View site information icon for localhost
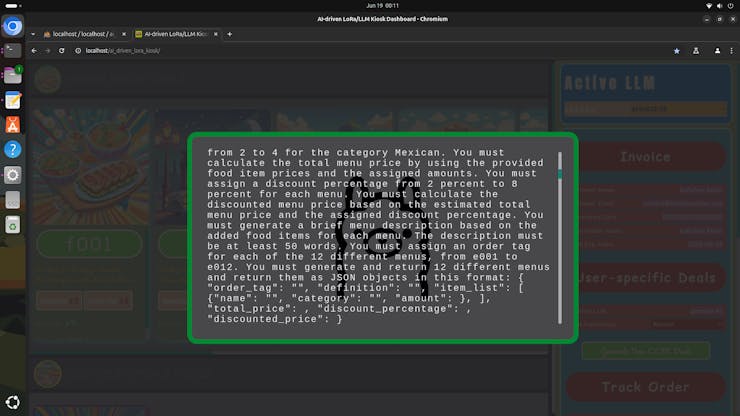740x416 pixels. 78,51
